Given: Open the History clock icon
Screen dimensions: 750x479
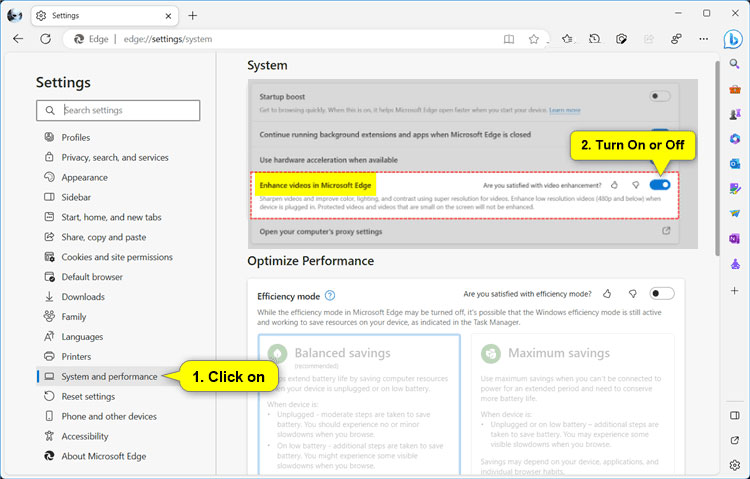Looking at the screenshot, I should tap(595, 39).
